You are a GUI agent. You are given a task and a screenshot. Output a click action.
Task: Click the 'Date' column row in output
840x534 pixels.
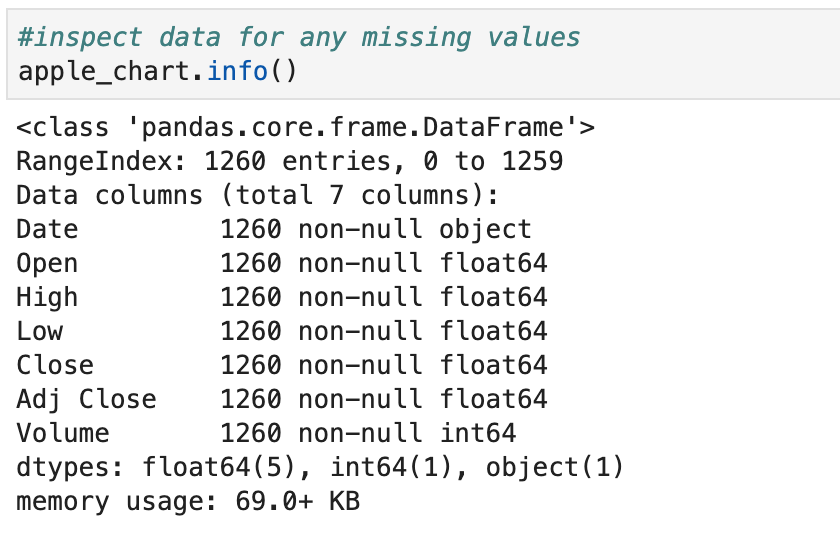(274, 230)
